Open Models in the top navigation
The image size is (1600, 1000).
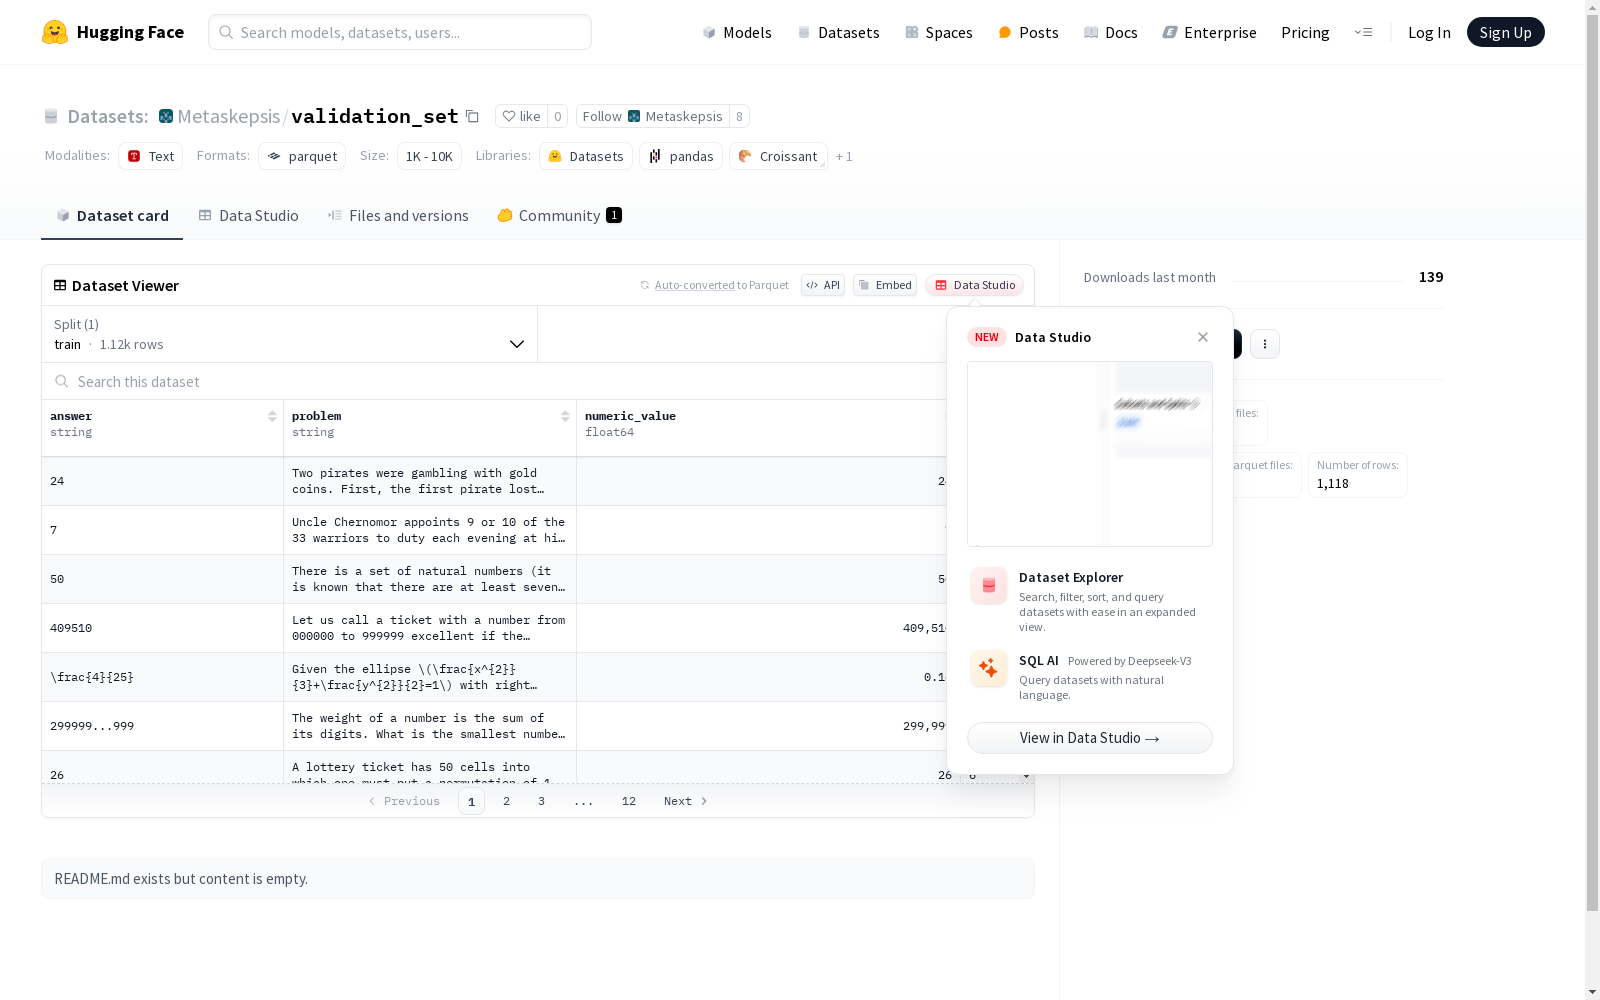click(737, 32)
